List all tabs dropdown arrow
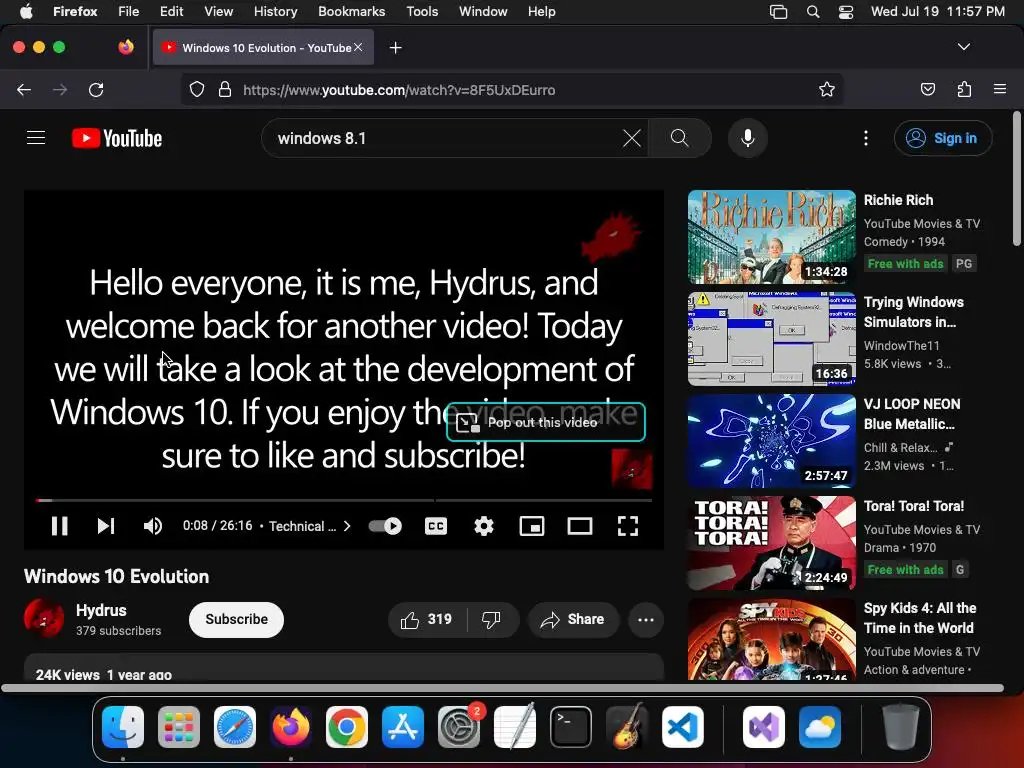 pos(963,47)
